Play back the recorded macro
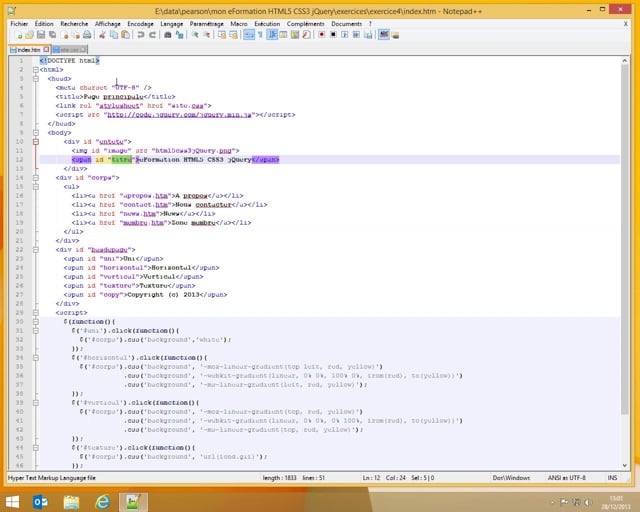This screenshot has width=640, height=512. [344, 35]
